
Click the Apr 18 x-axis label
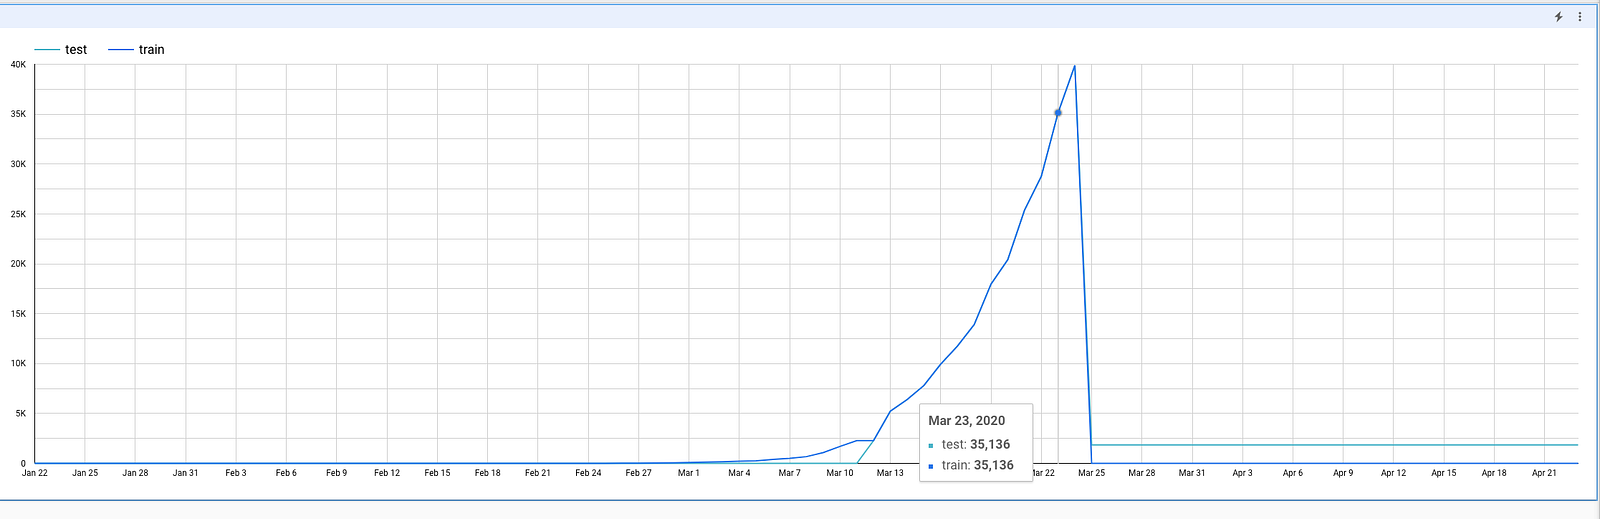pos(1494,473)
